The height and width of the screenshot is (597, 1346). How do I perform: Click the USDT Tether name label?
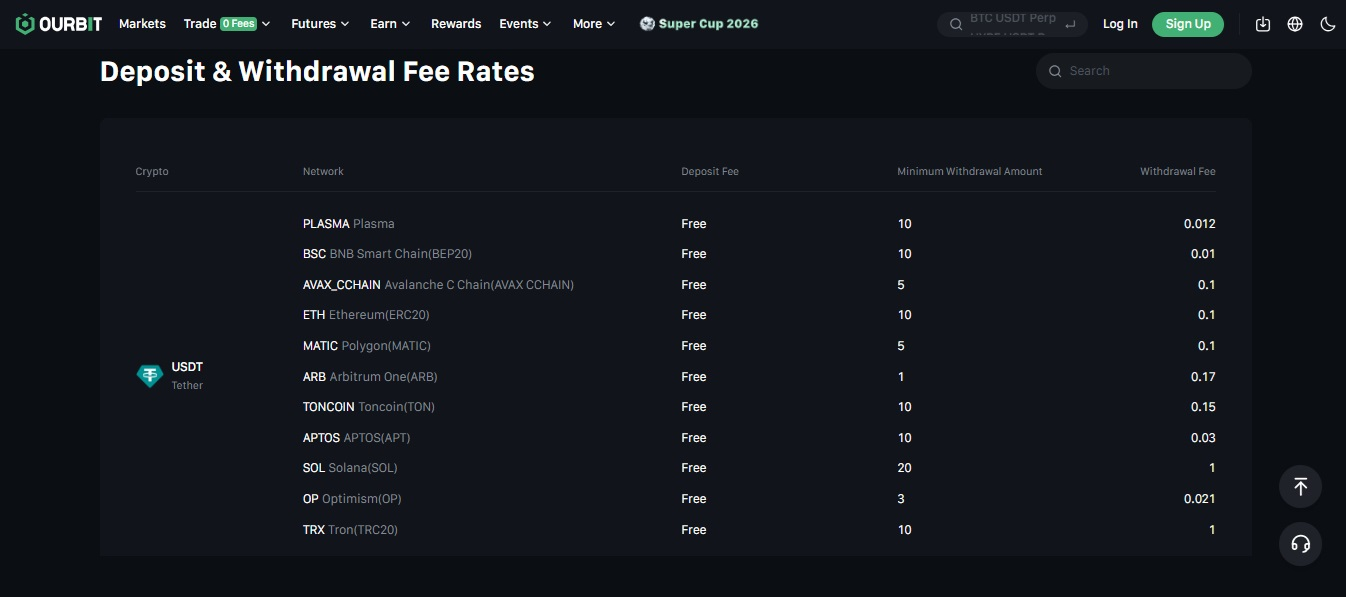[x=187, y=376]
